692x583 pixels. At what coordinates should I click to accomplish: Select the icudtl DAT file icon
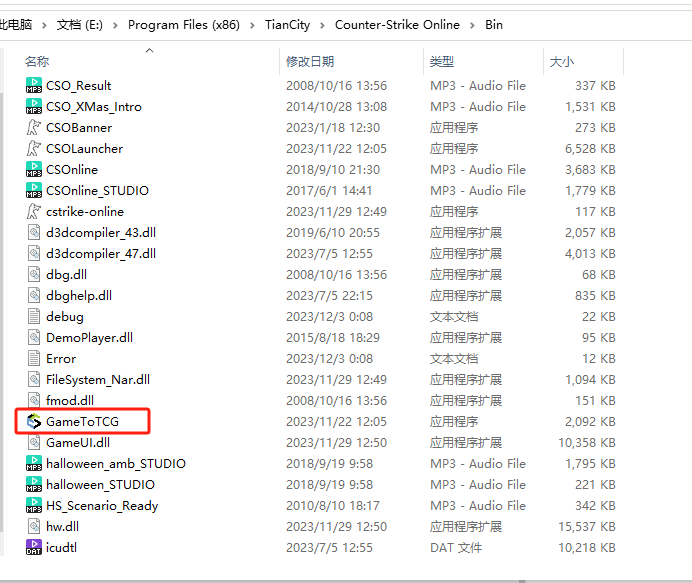point(34,547)
